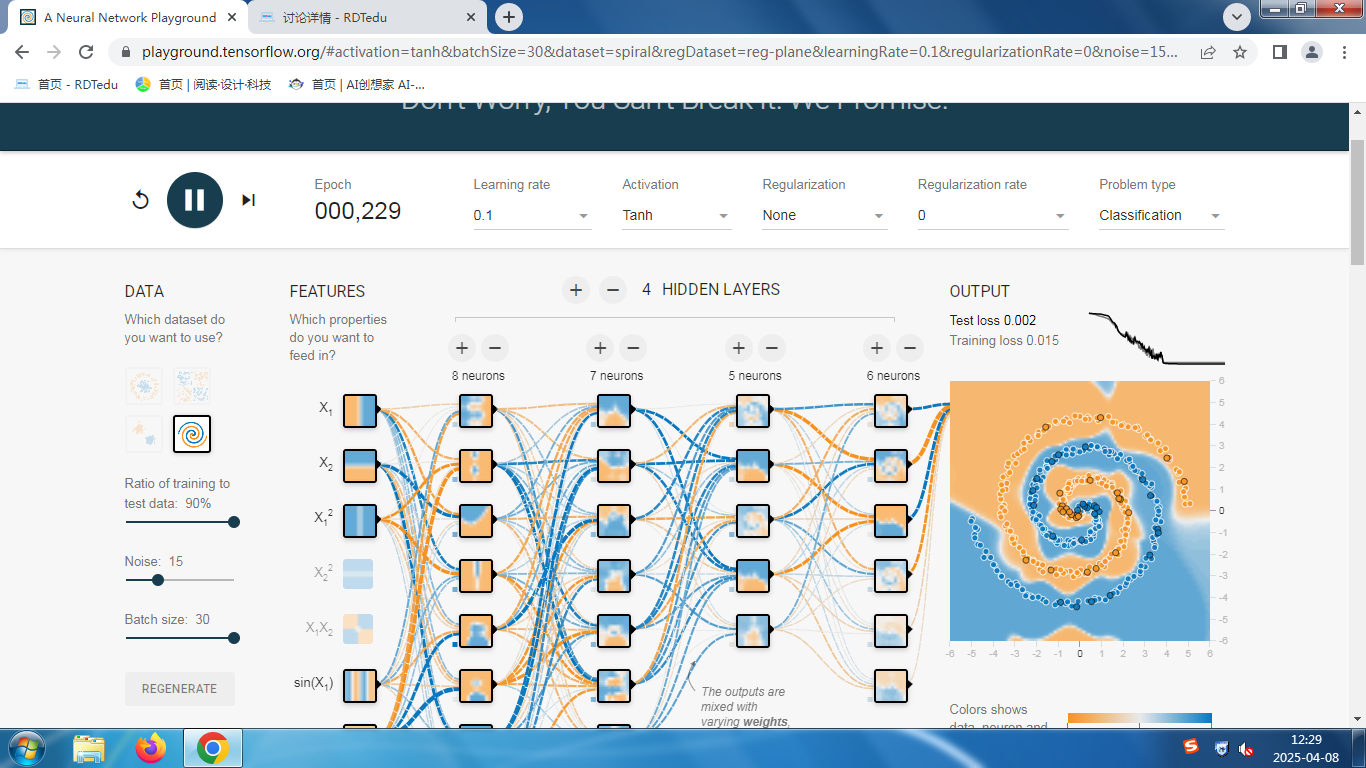Open a new browser tab

pos(509,17)
